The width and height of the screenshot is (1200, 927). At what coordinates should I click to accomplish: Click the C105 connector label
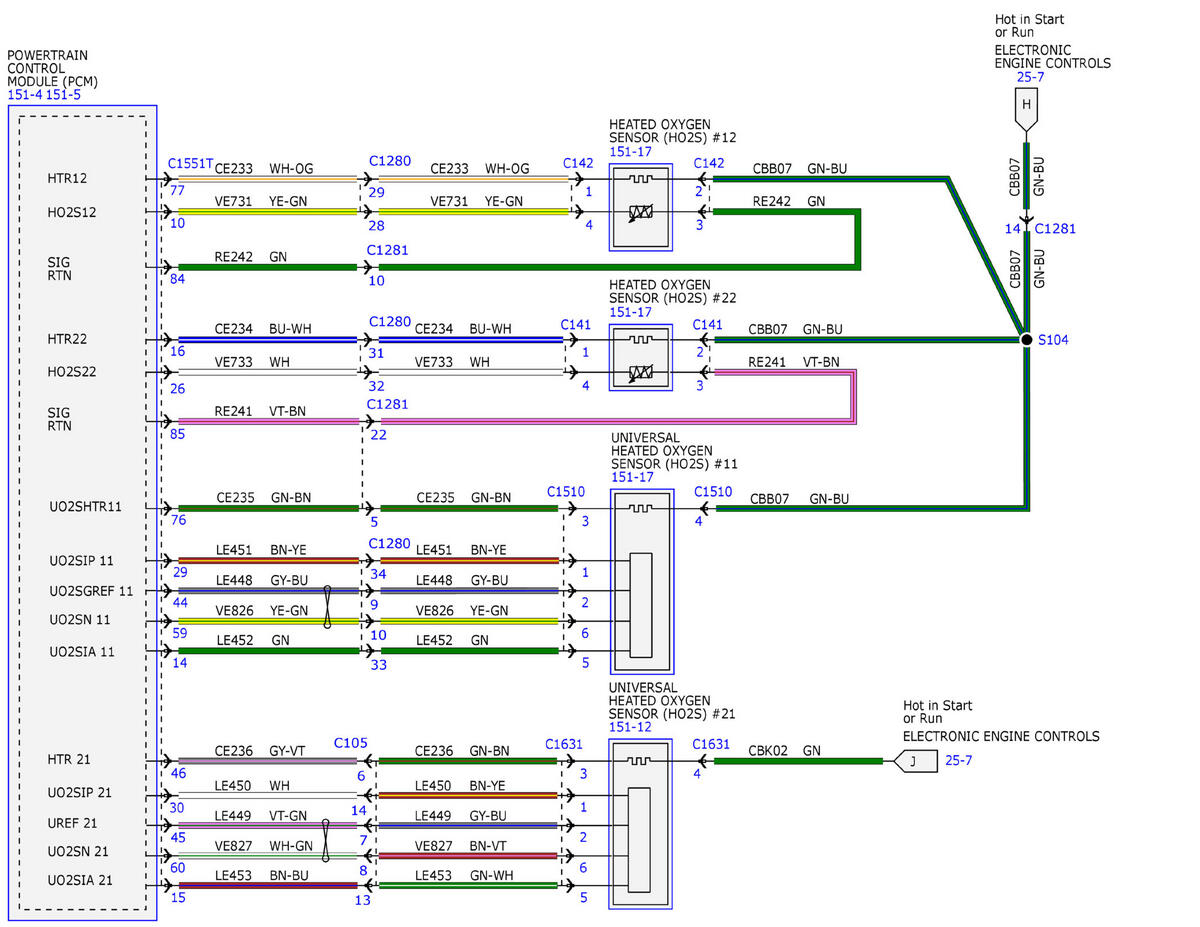tap(351, 743)
